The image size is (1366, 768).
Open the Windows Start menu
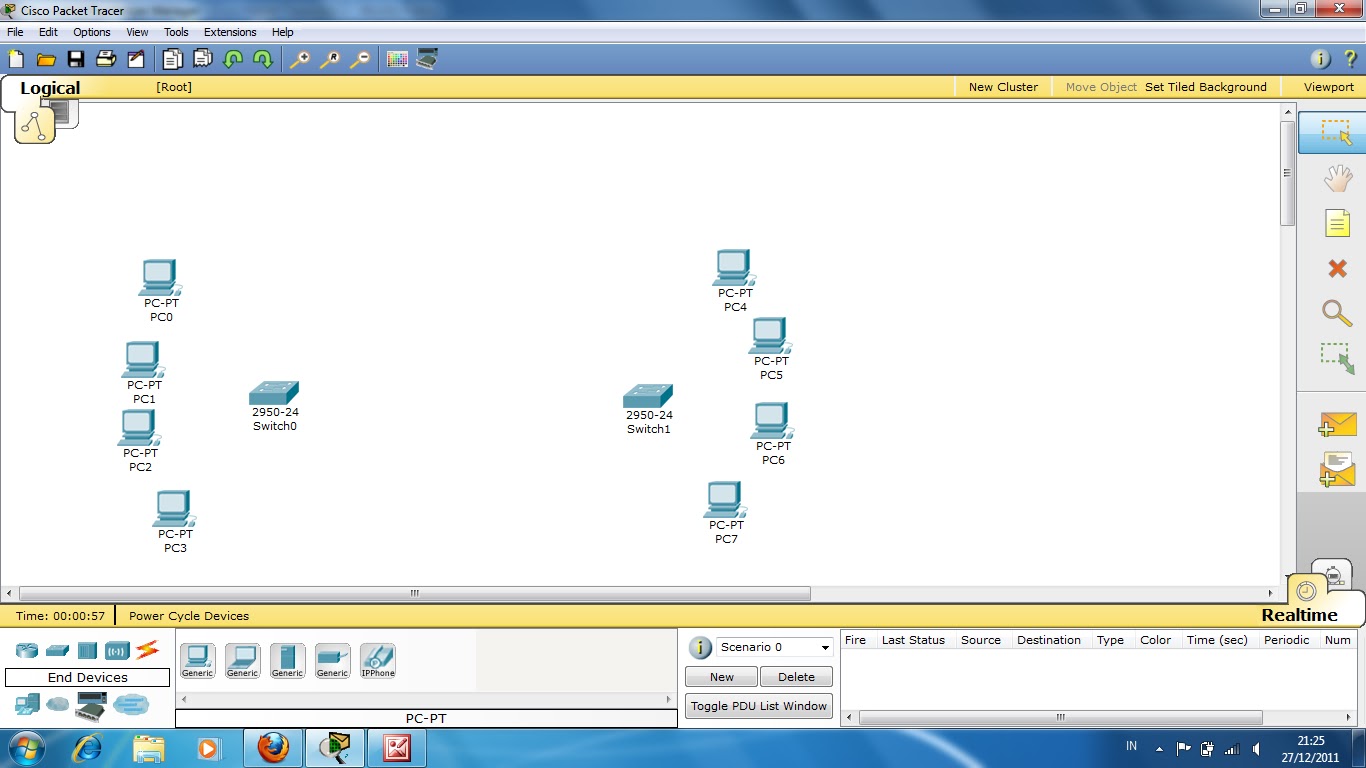point(25,748)
